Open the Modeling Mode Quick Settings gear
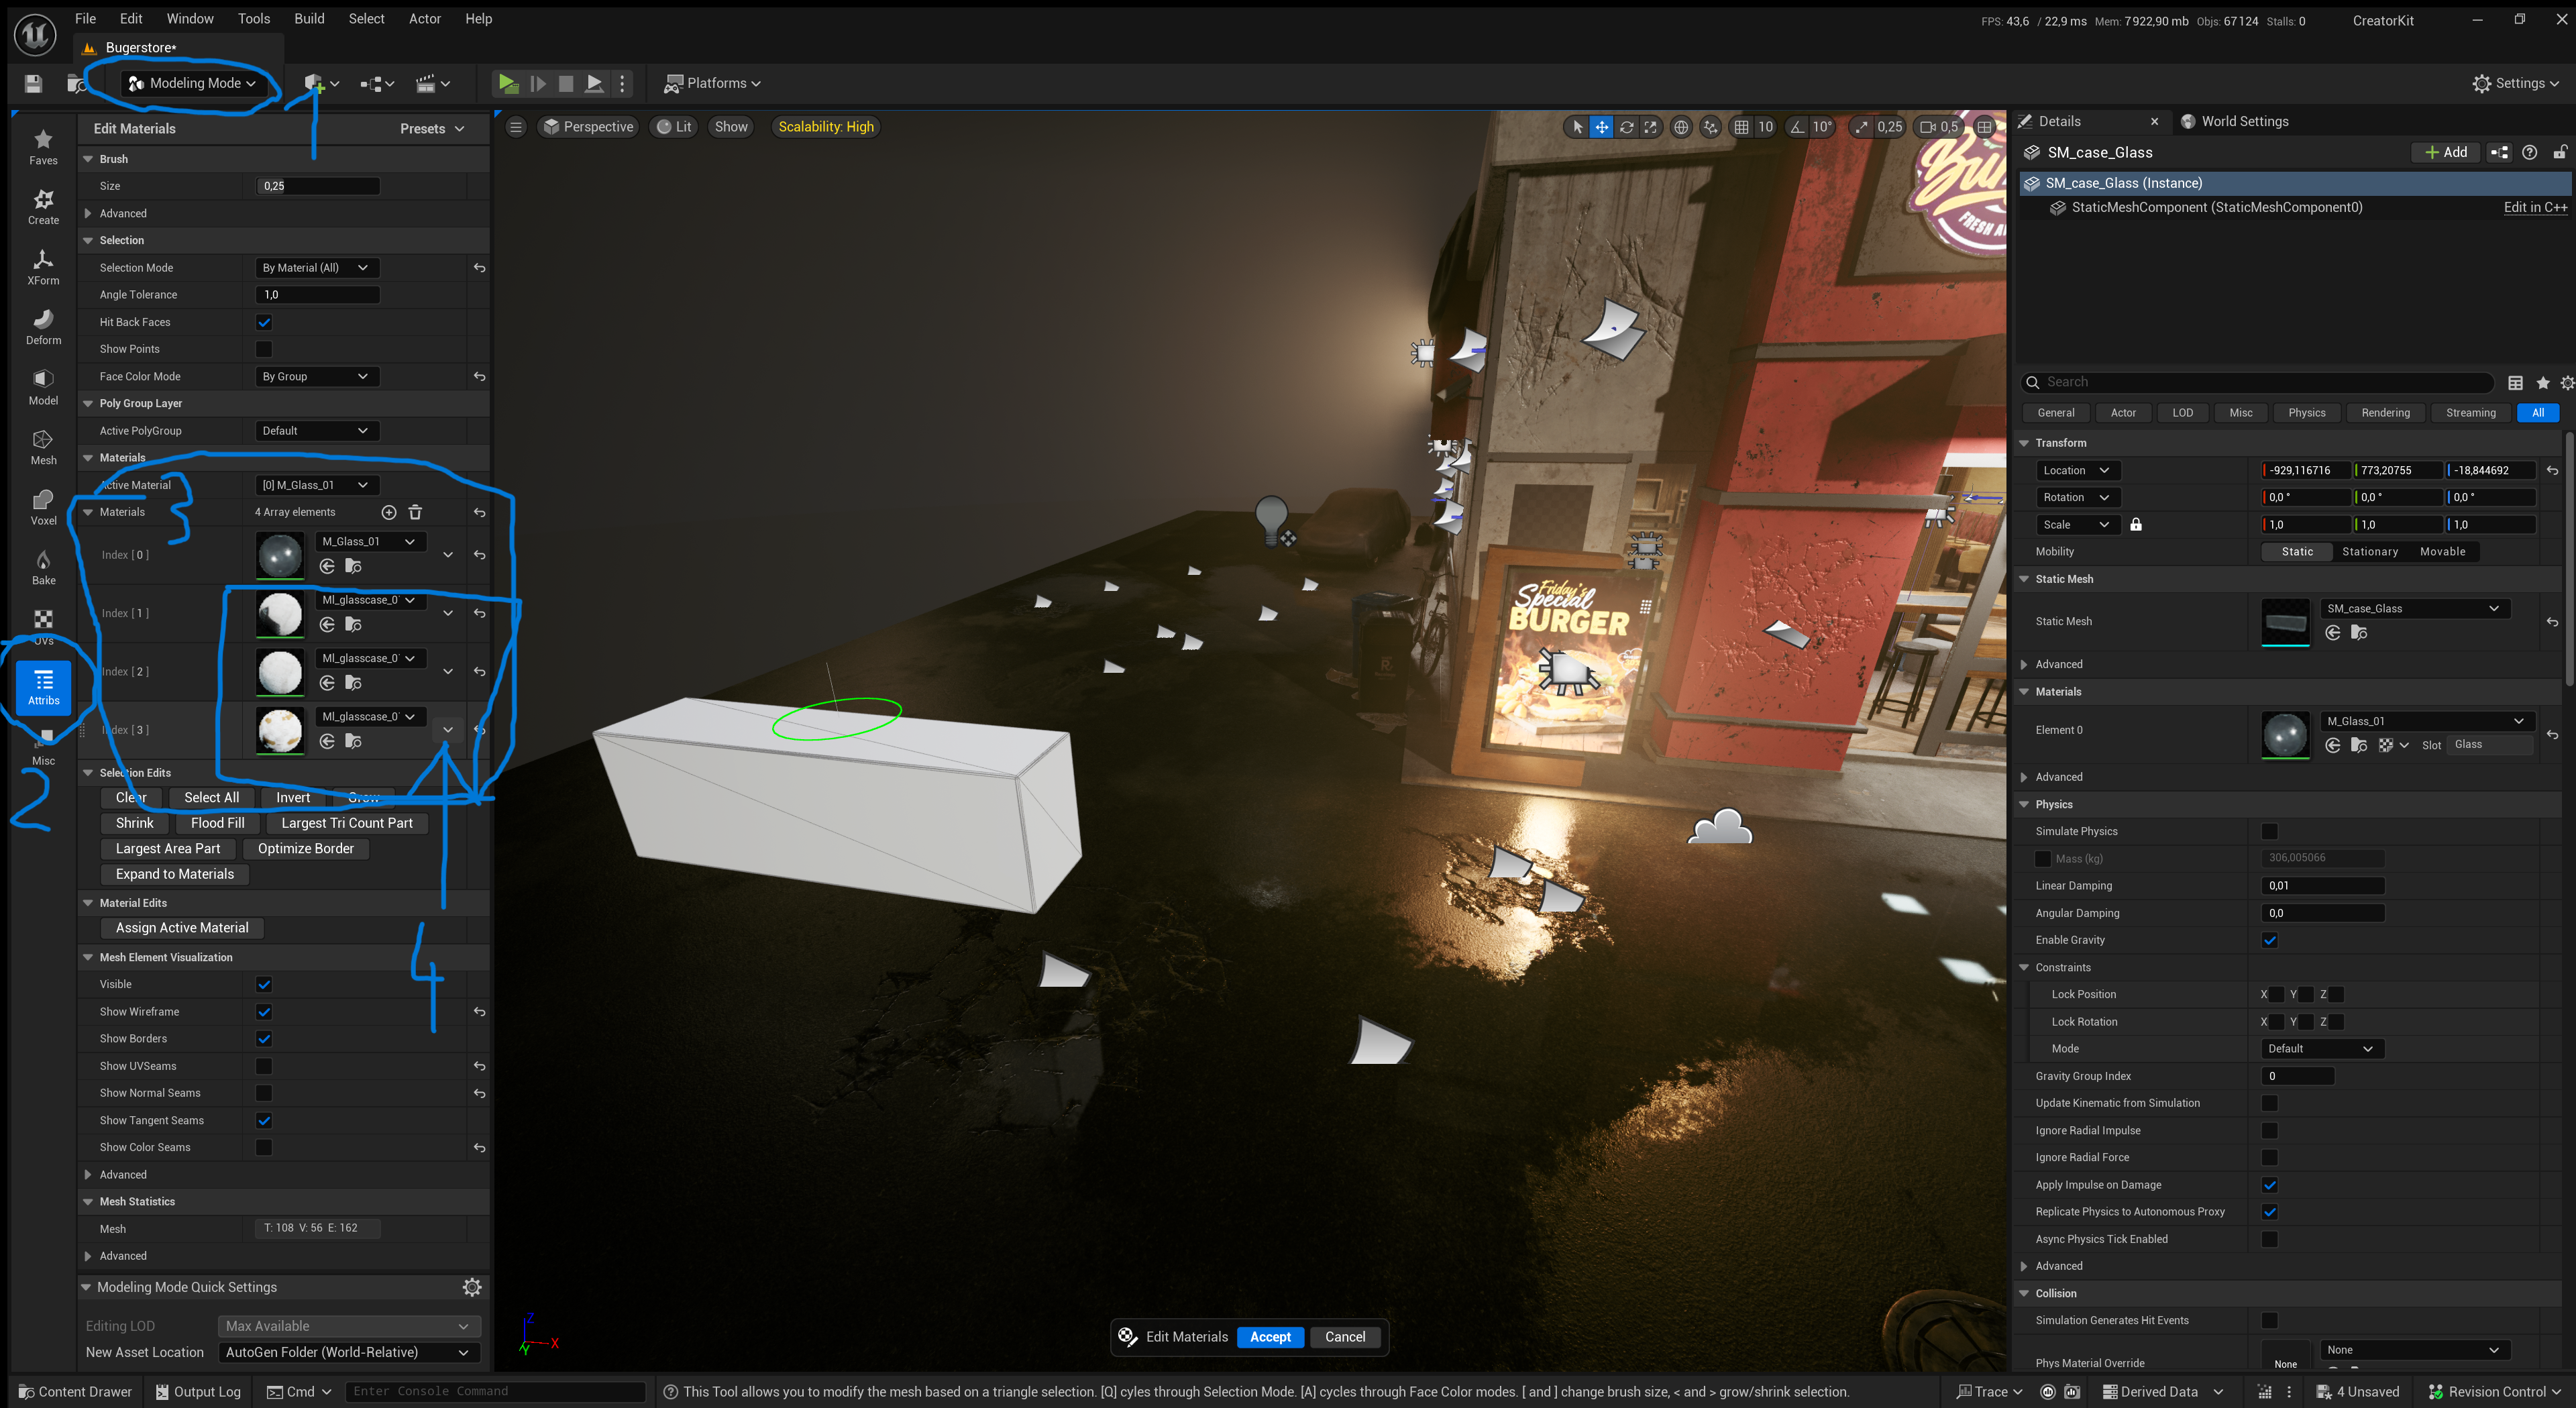2576x1408 pixels. [x=472, y=1288]
